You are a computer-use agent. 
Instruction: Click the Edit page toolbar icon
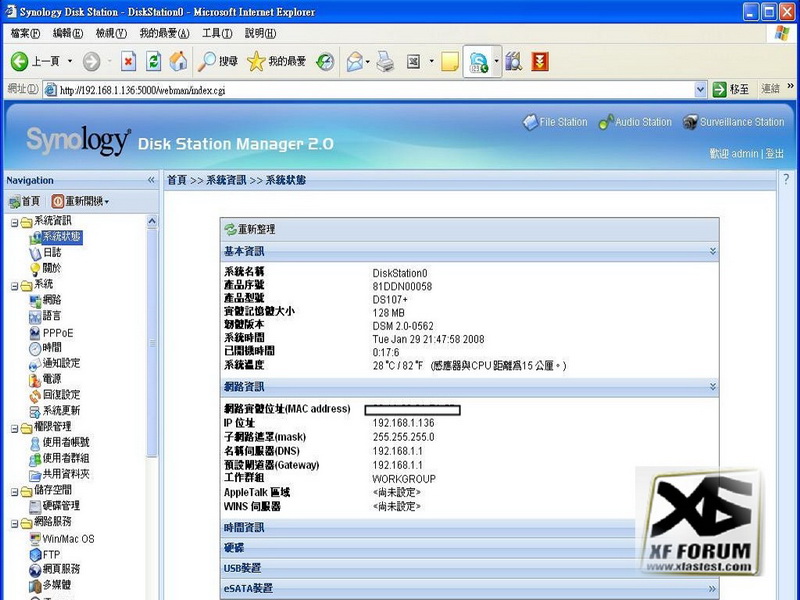413,62
